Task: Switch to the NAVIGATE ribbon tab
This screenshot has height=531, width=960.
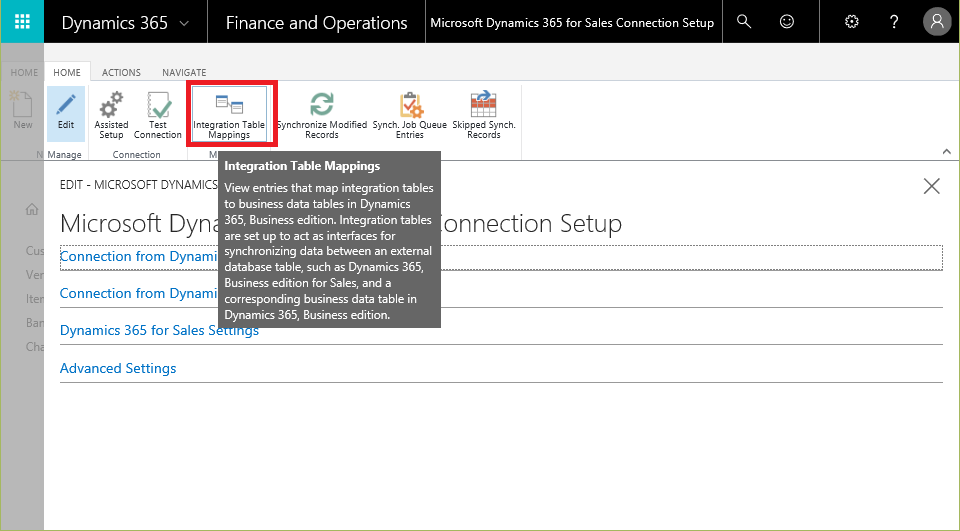Action: pos(184,72)
